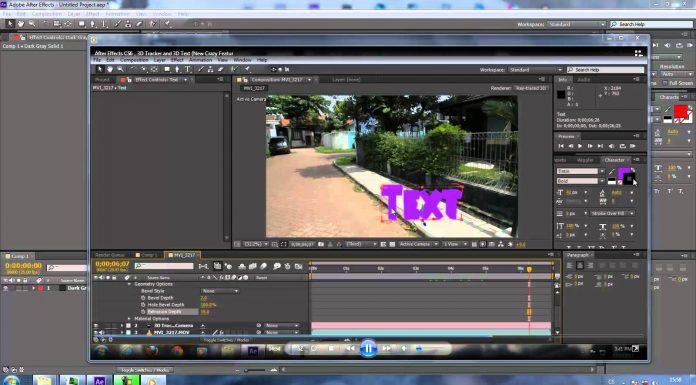Toggle loop option in Preview panel

point(622,146)
